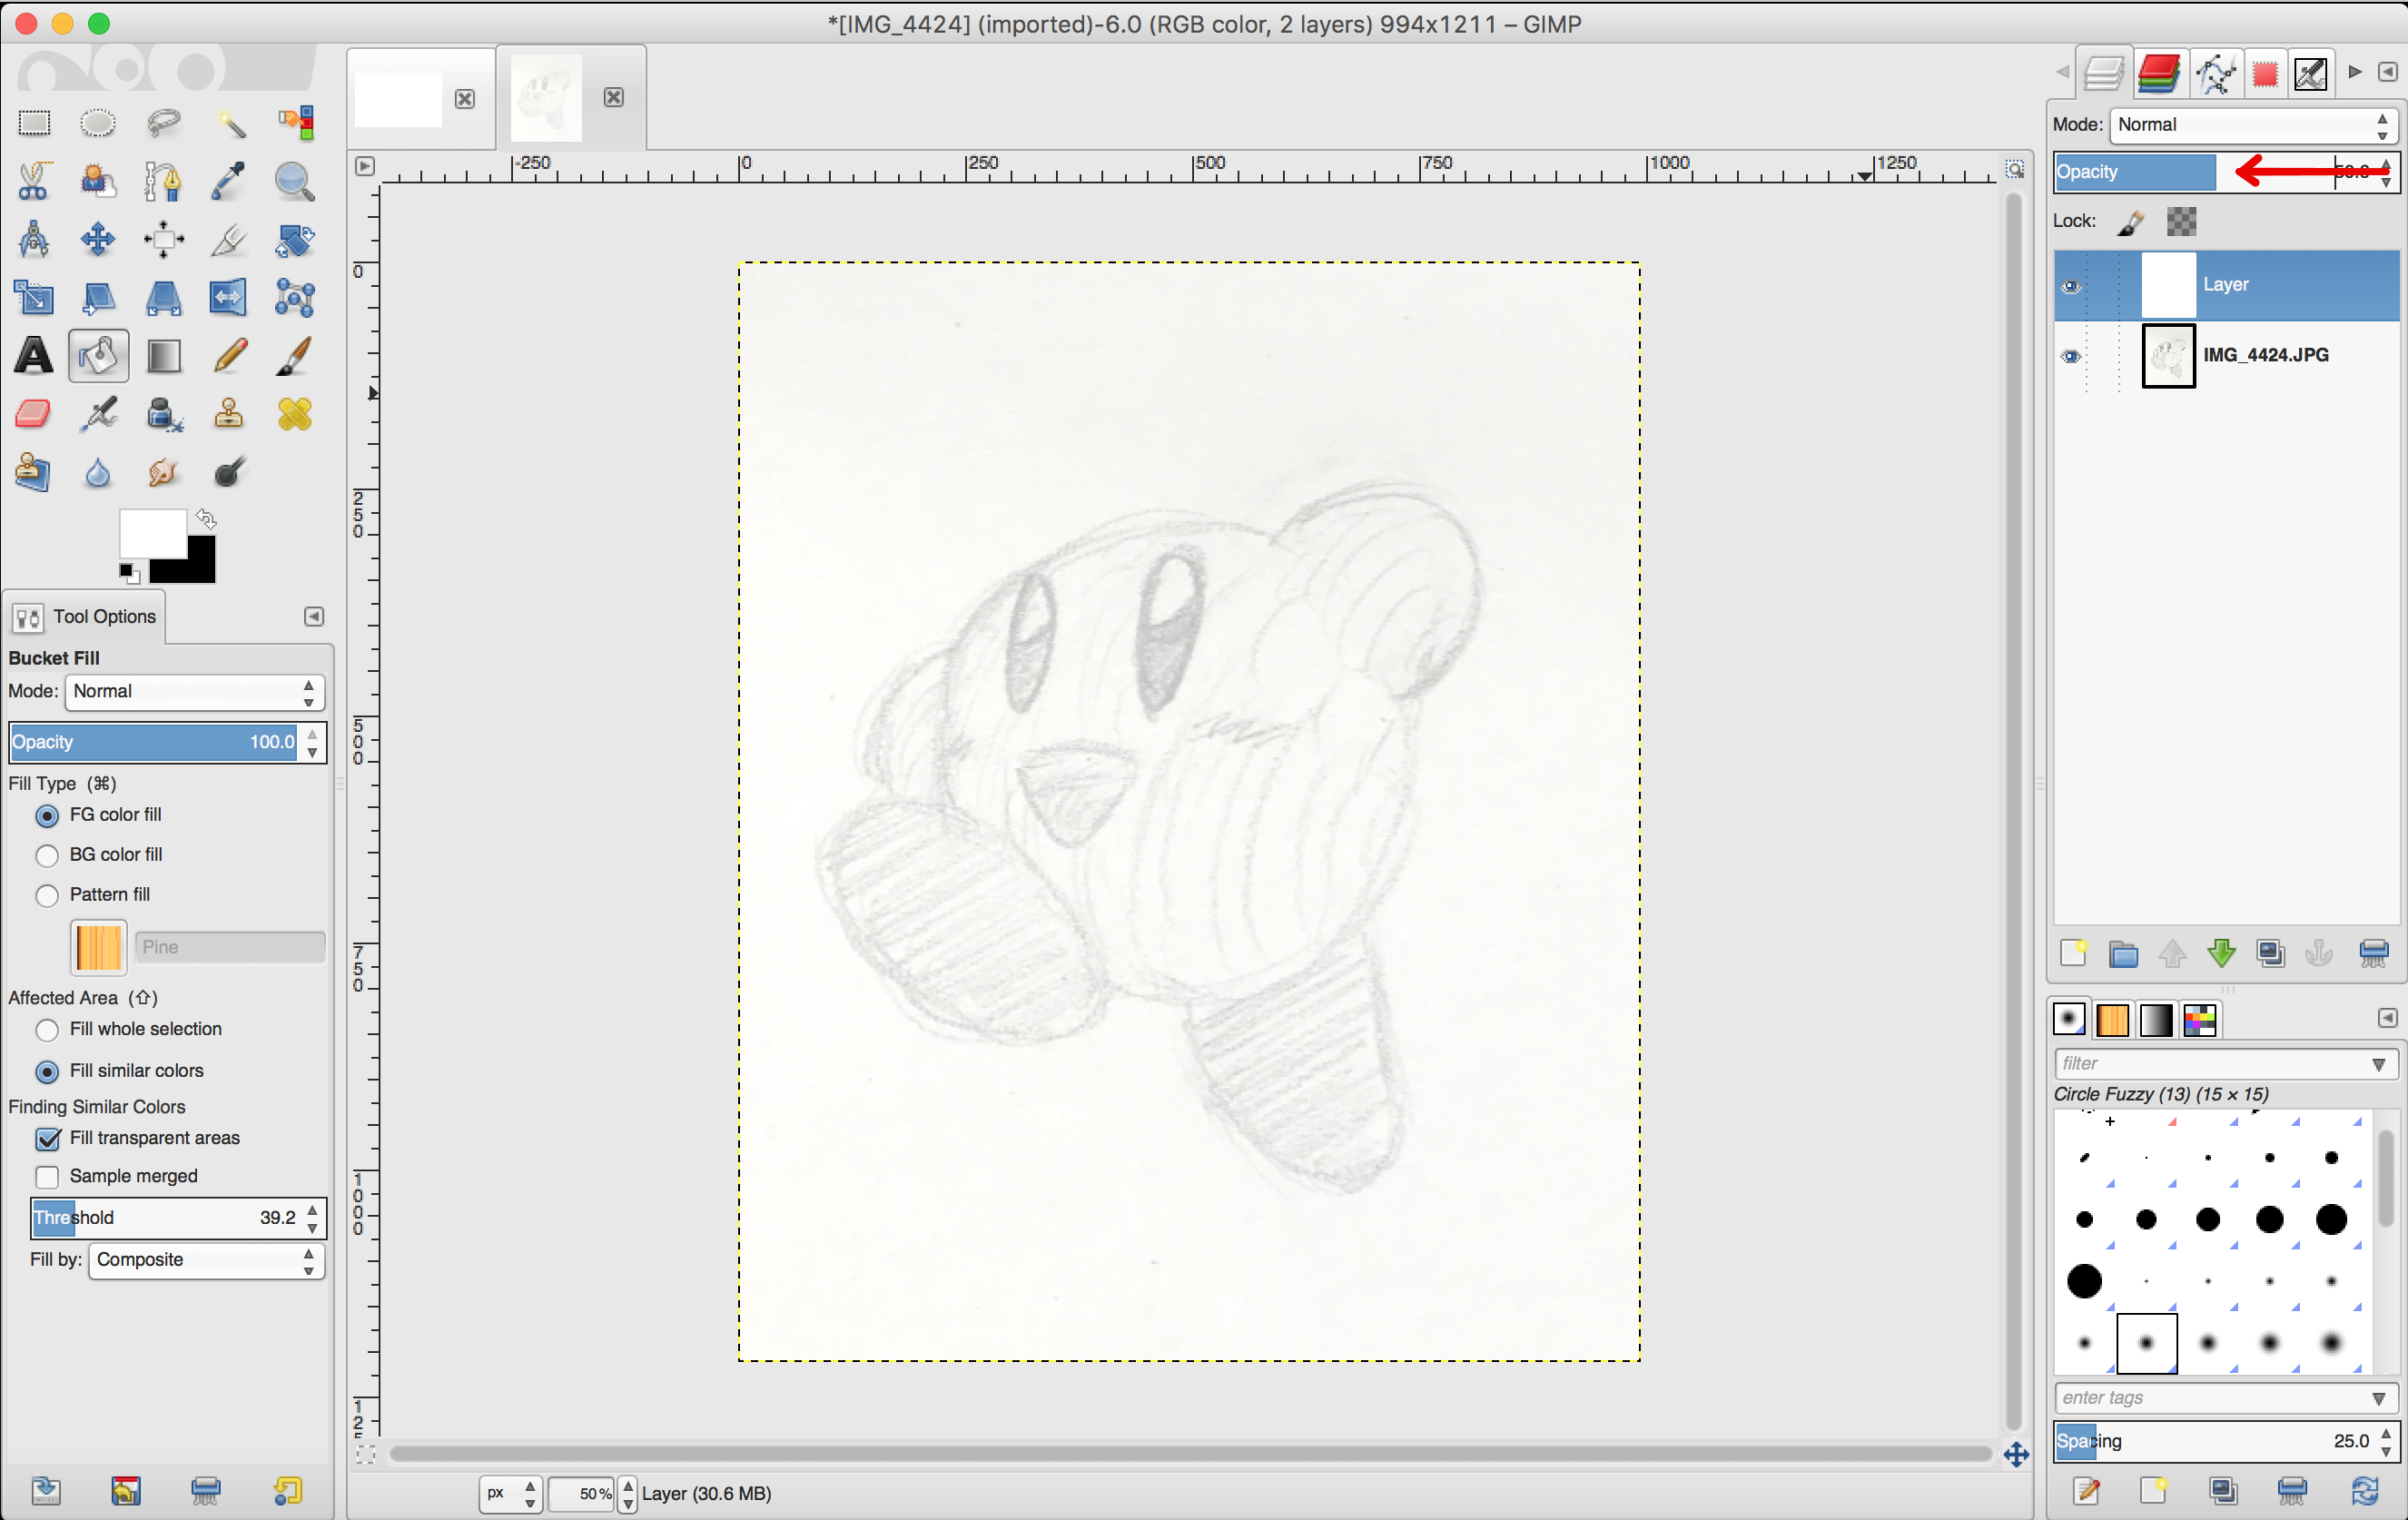Image resolution: width=2408 pixels, height=1520 pixels.
Task: Select the Paths tool
Action: (x=163, y=181)
